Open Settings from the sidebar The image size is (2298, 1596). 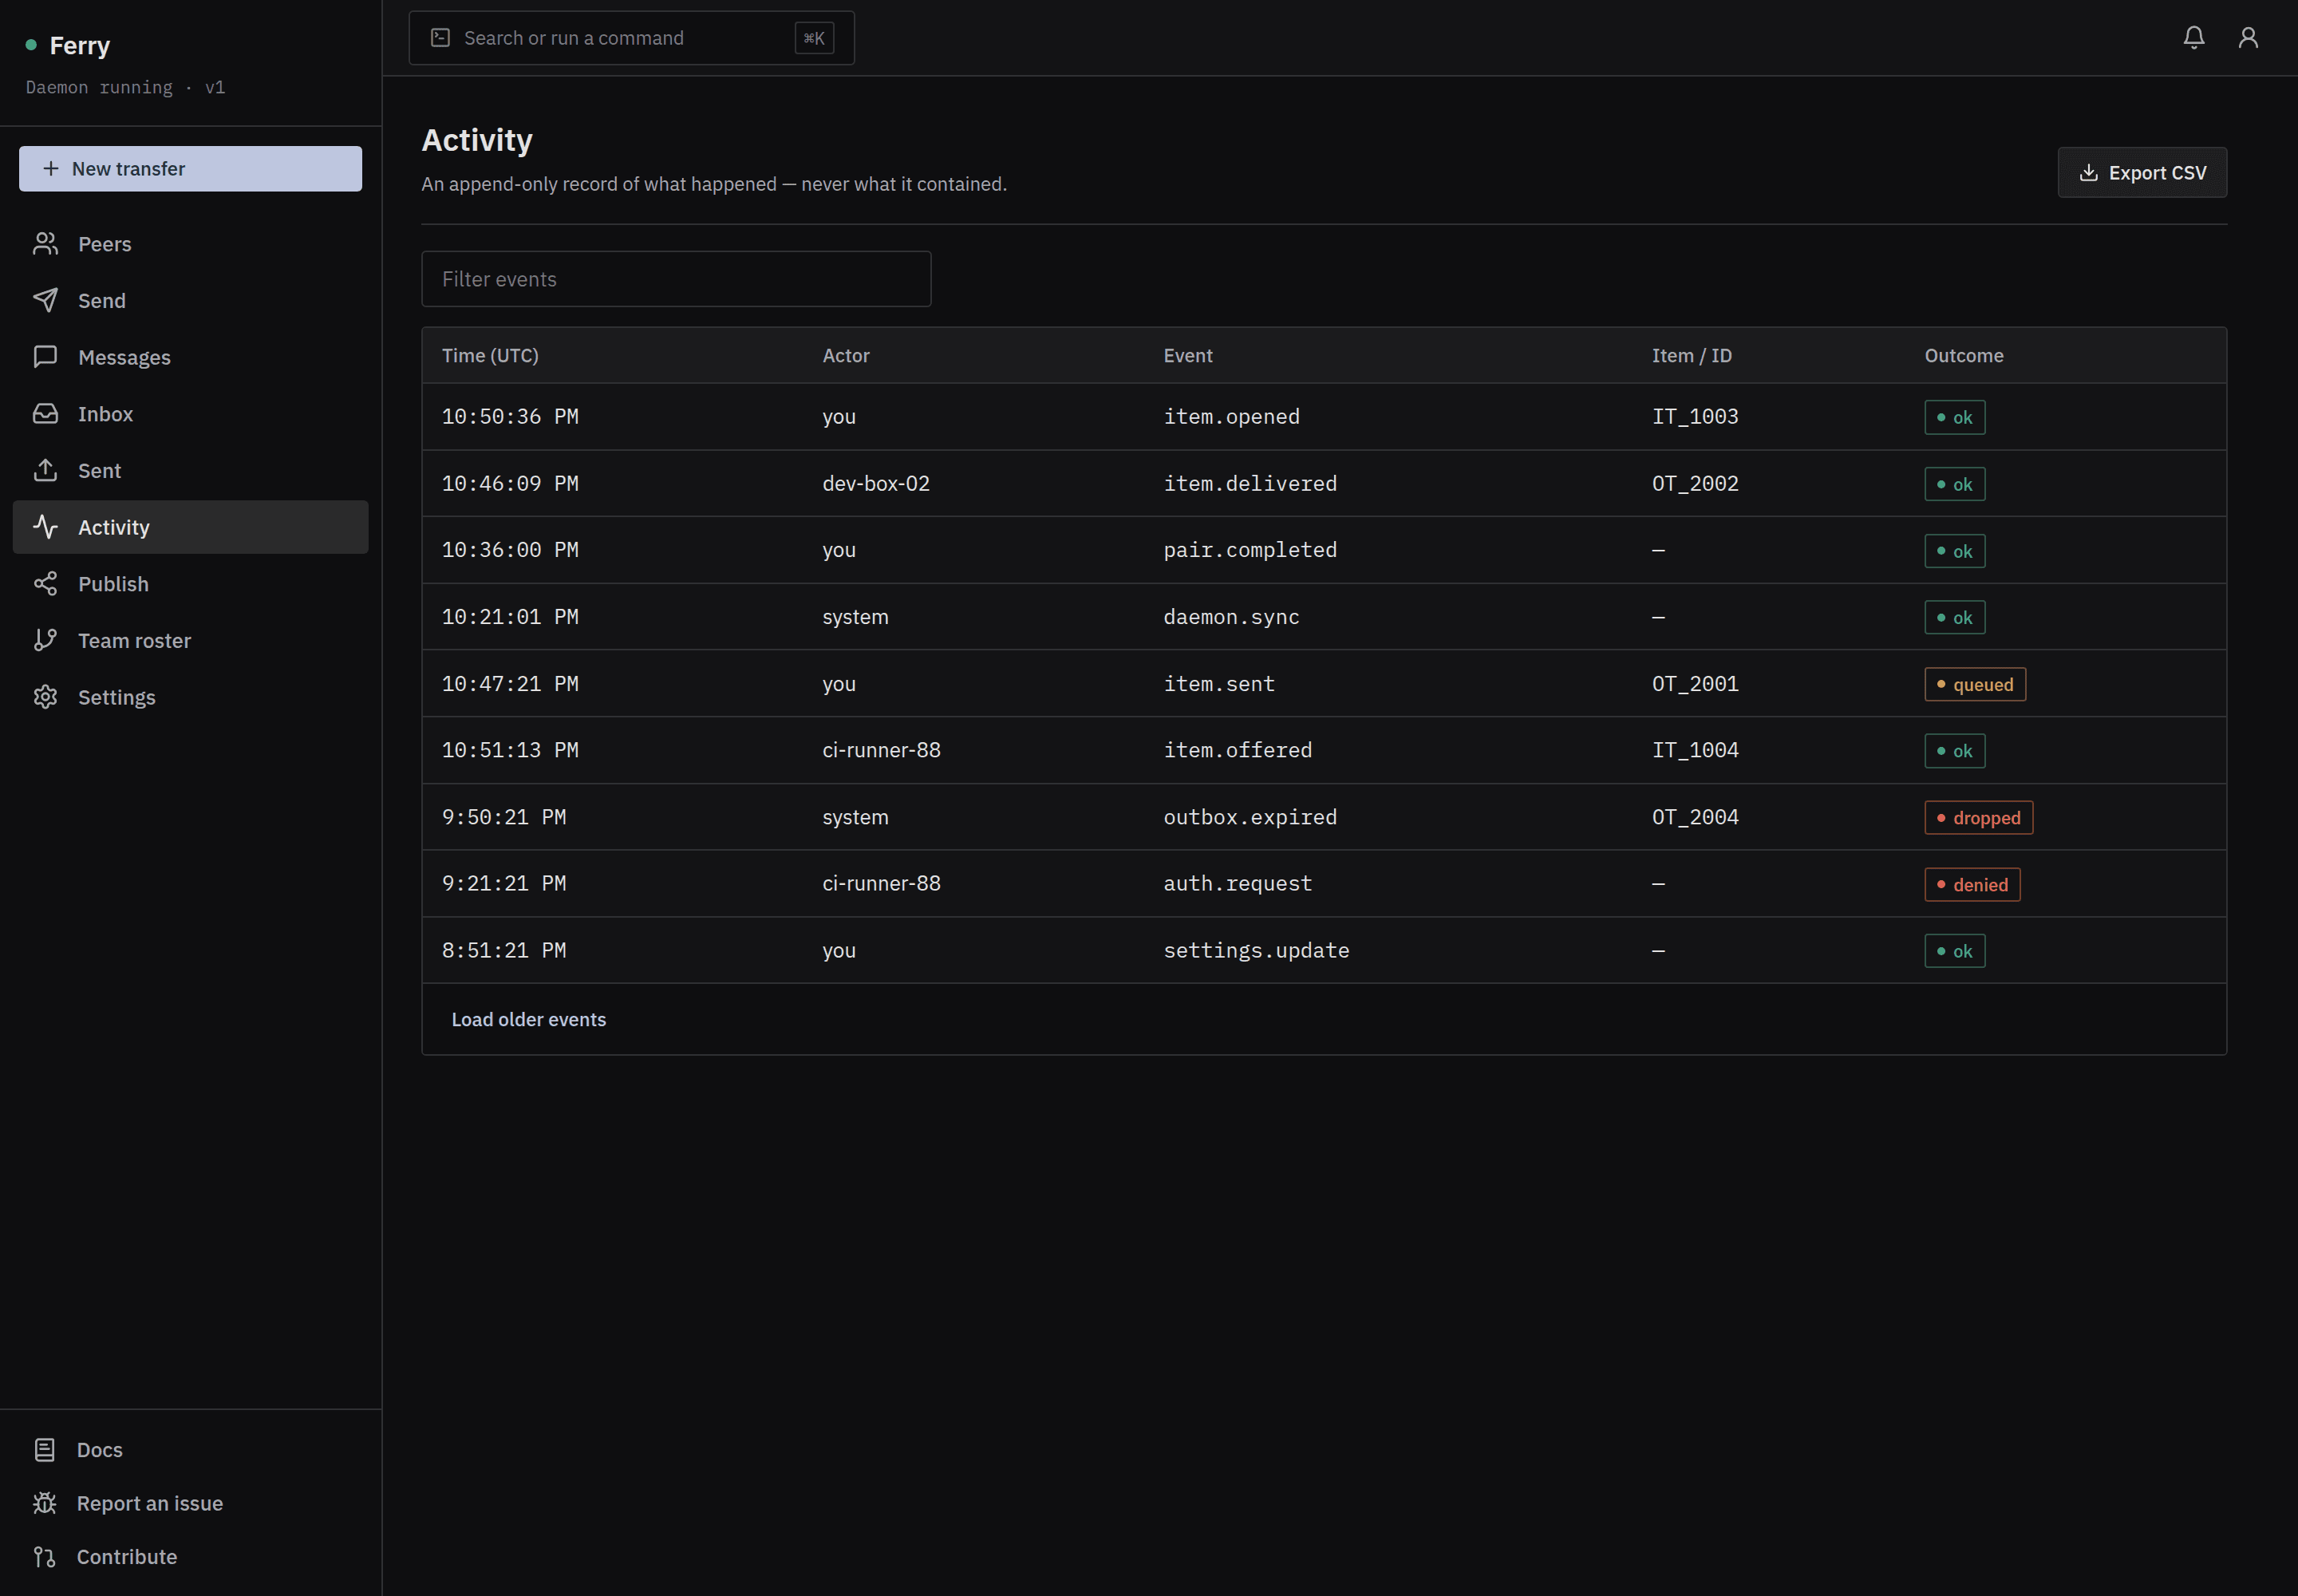190,697
